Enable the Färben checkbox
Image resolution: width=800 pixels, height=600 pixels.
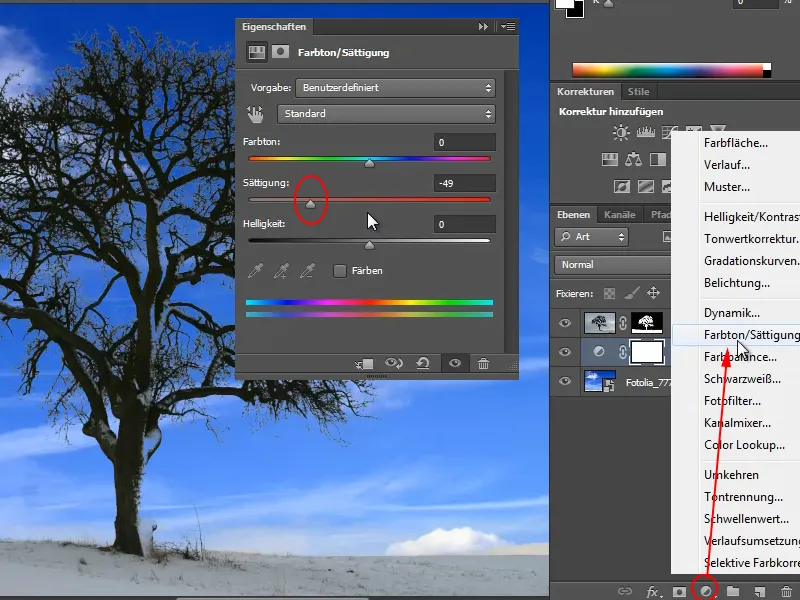pyautogui.click(x=340, y=271)
